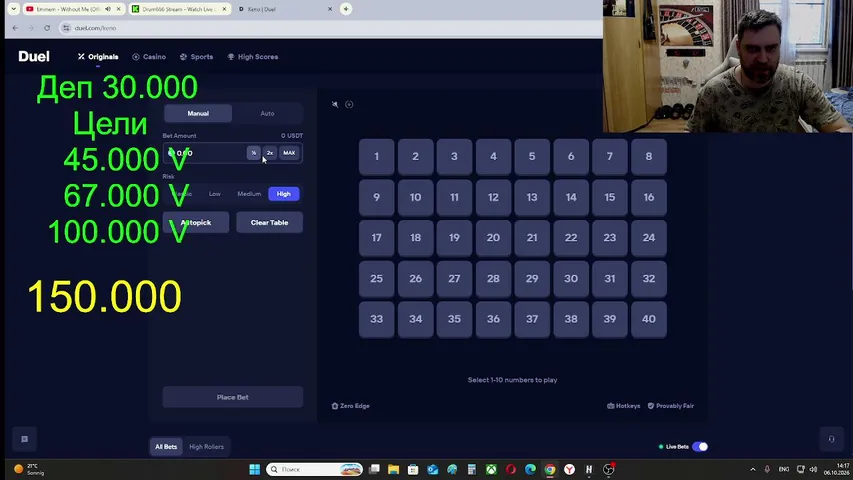Screen dimensions: 853x480
Task: Open Zero Edge info
Action: pyautogui.click(x=350, y=406)
